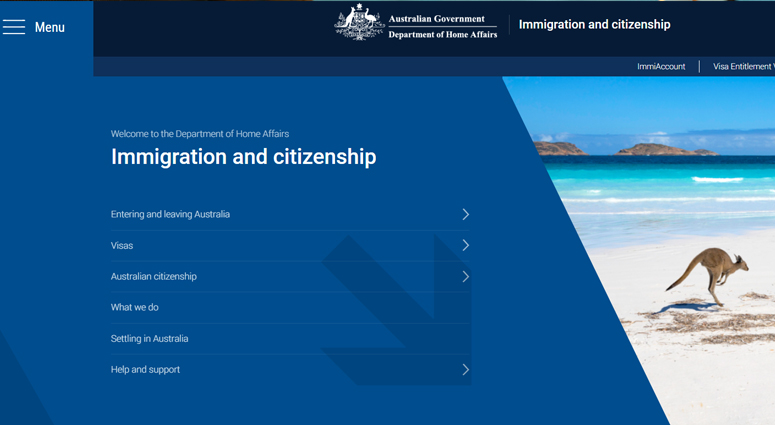Select the Australian citizenship link

(x=153, y=276)
